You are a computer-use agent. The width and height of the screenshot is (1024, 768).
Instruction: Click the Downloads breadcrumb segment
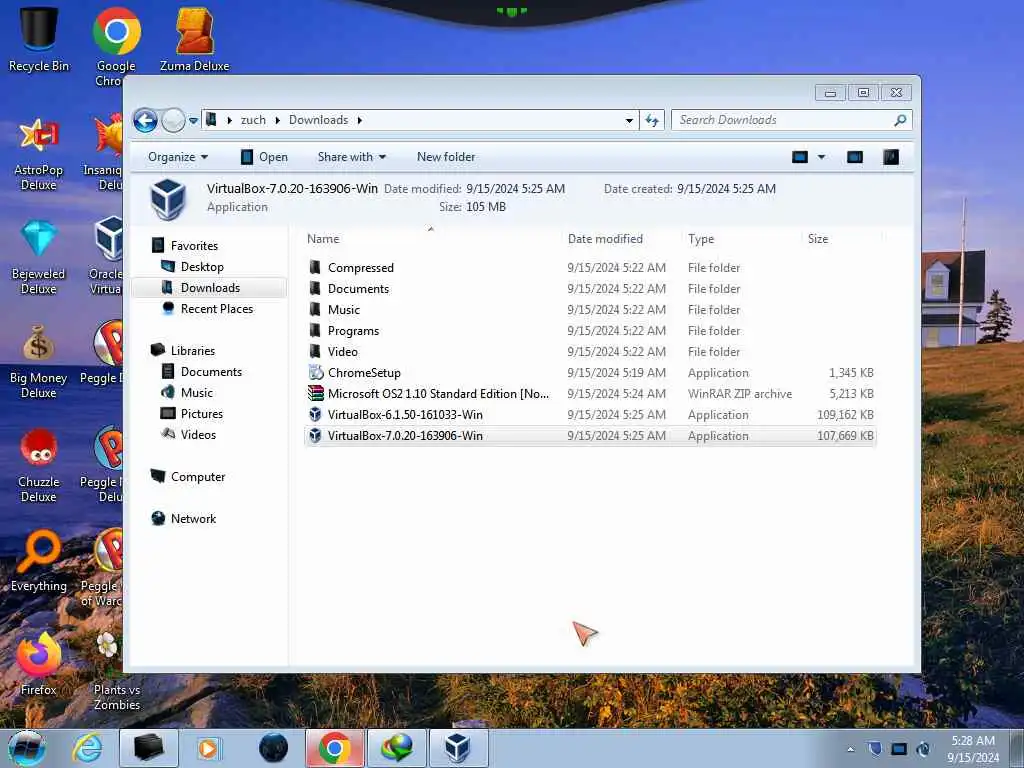tap(319, 120)
